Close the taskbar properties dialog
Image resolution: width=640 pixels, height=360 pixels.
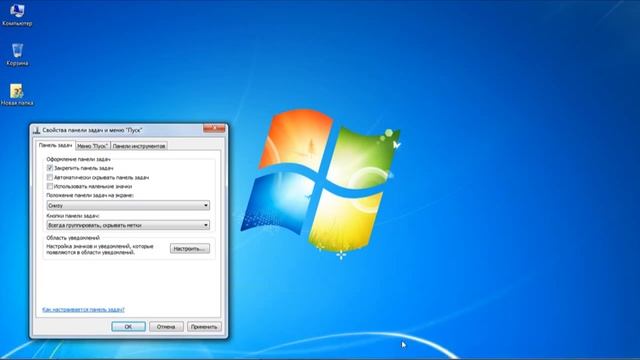(x=214, y=129)
